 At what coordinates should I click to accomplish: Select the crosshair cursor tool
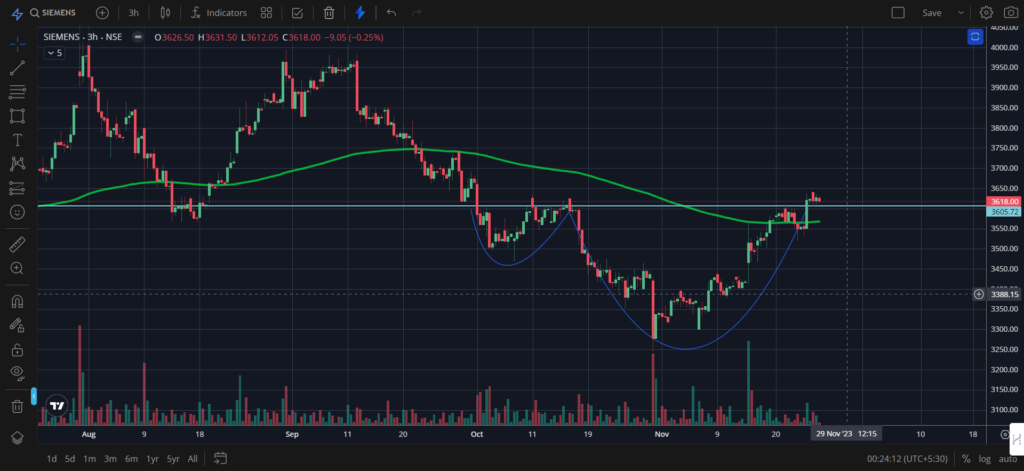(x=18, y=44)
